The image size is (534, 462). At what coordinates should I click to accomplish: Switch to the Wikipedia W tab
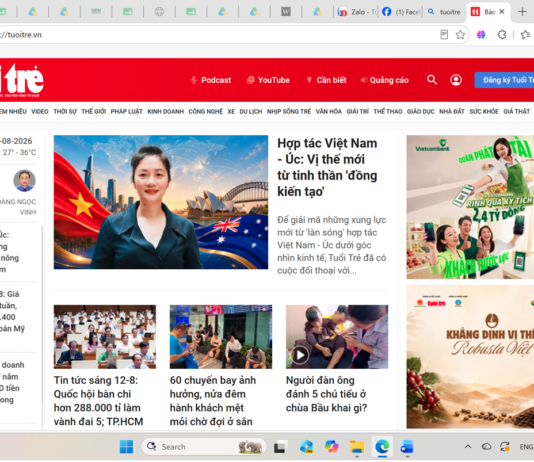286,12
